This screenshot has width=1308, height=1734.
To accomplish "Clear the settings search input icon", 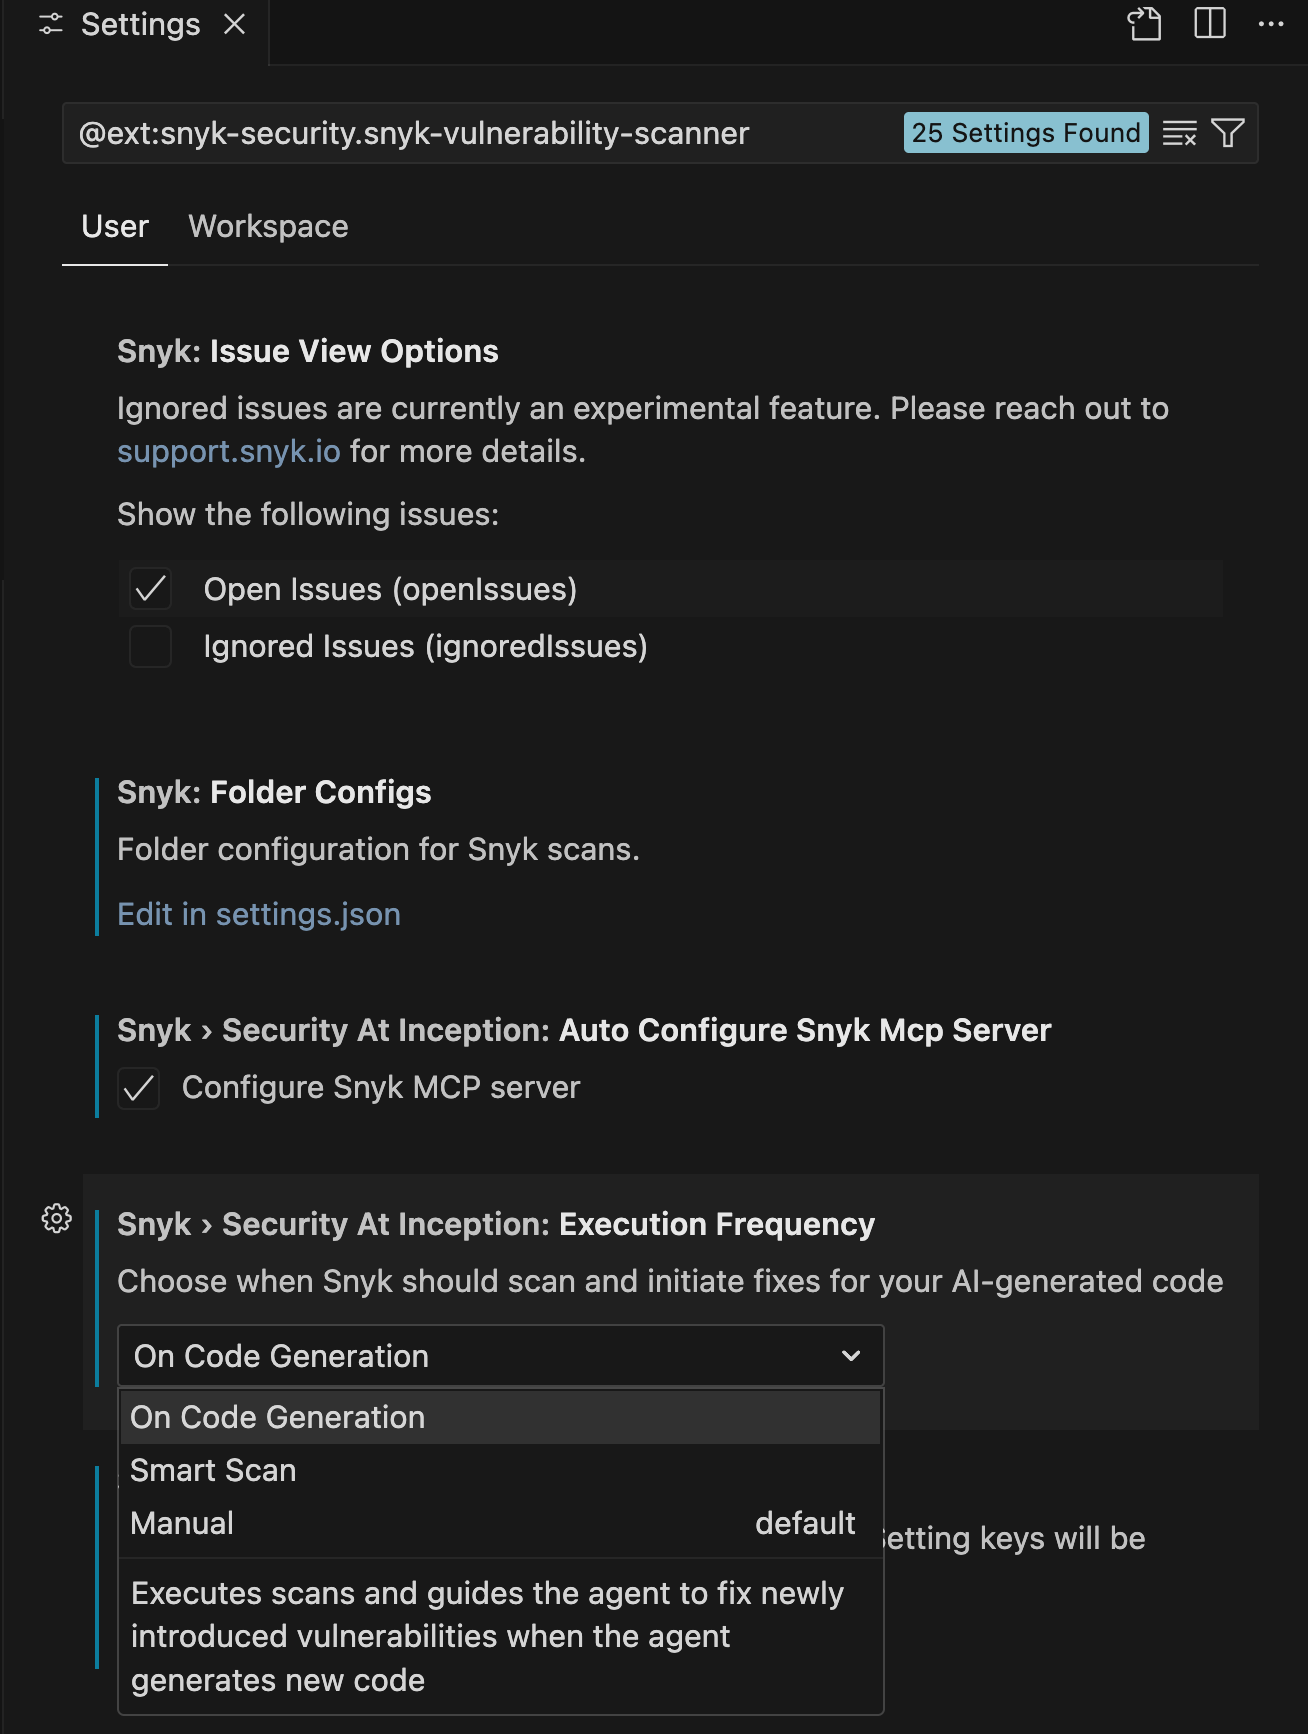I will (x=1179, y=133).
